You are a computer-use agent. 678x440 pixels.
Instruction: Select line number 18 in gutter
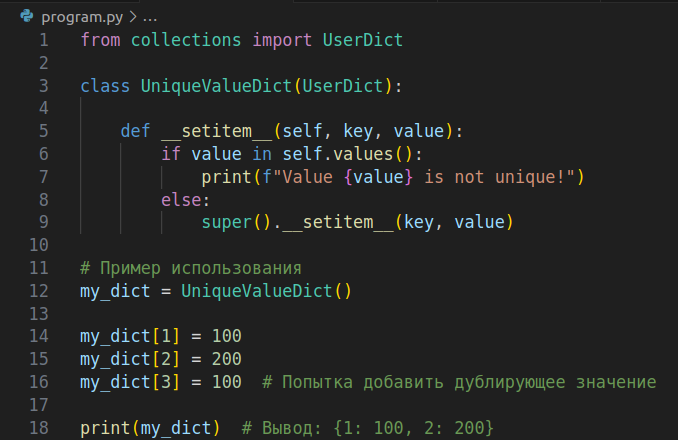coord(39,428)
